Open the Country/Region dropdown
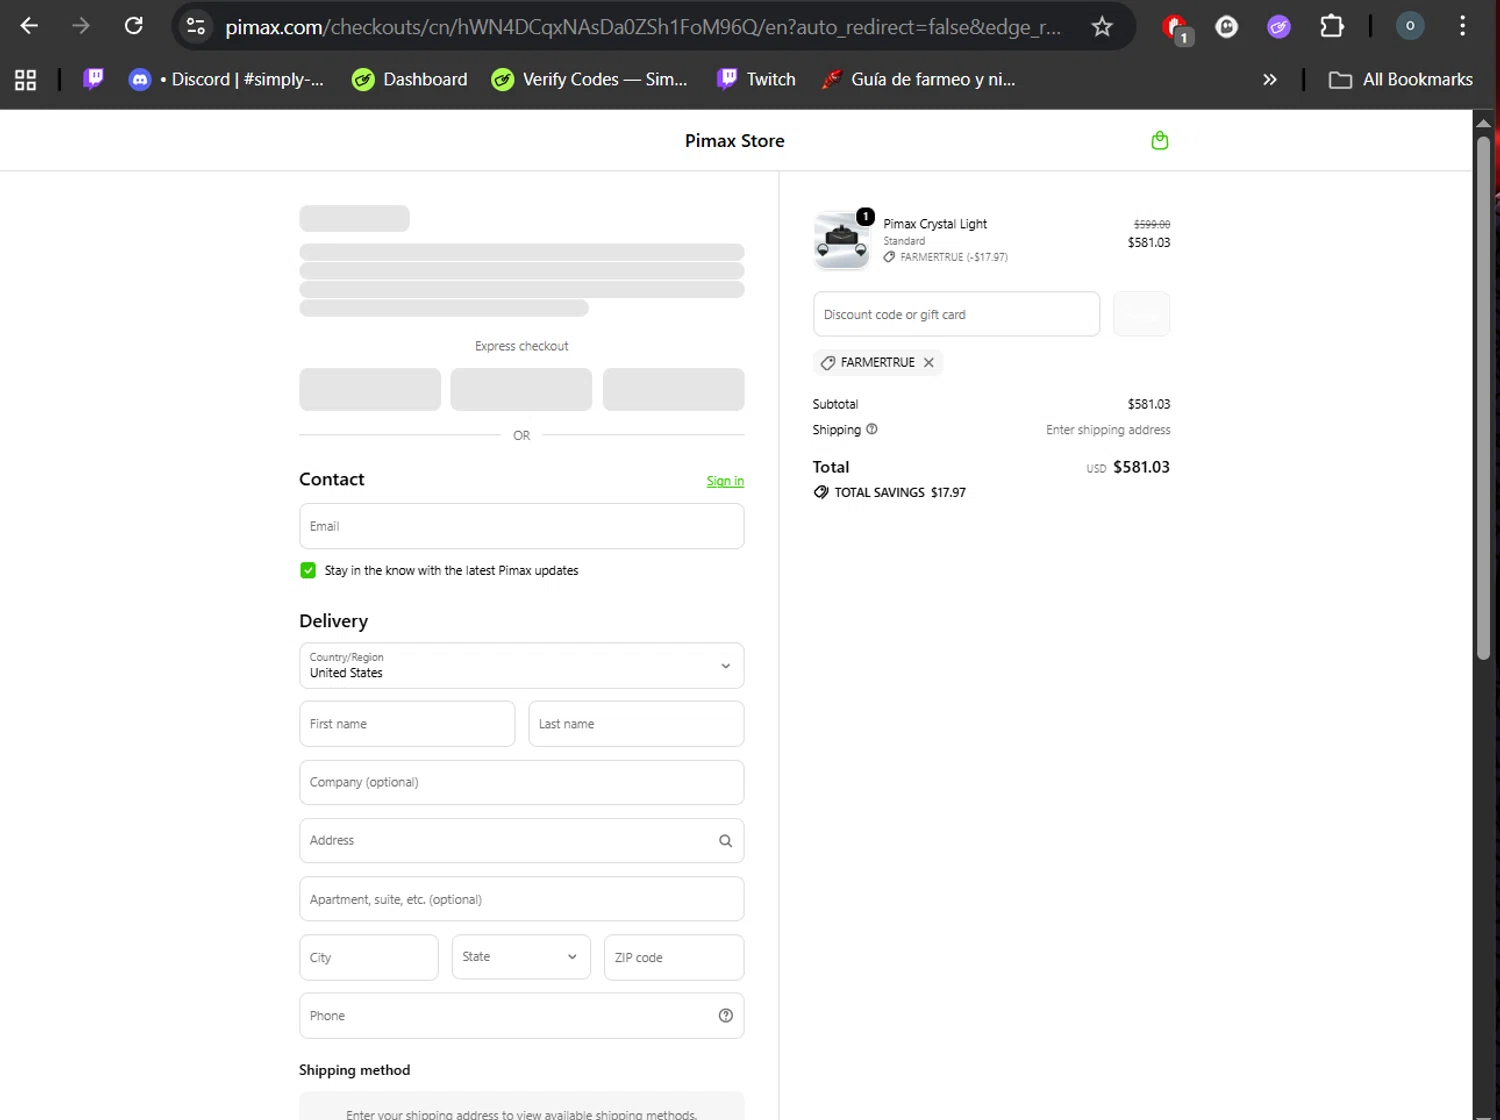 pos(522,666)
